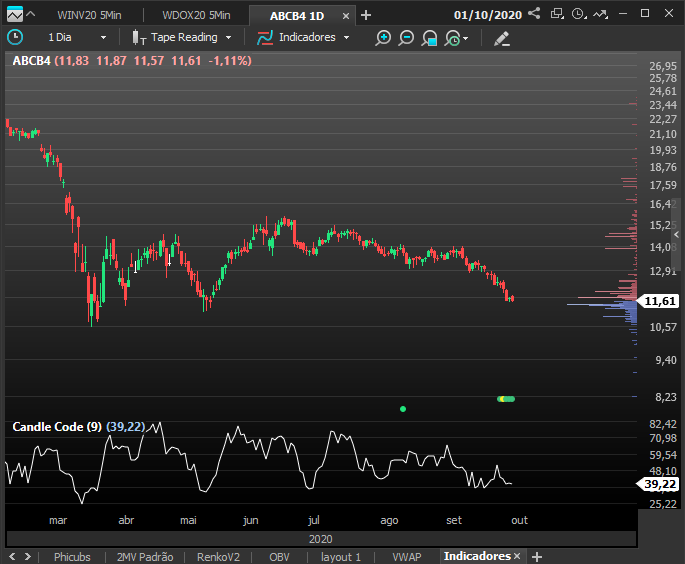This screenshot has height=564, width=685.
Task: Collapse the side panel arrow at right edge
Action: 676,235
